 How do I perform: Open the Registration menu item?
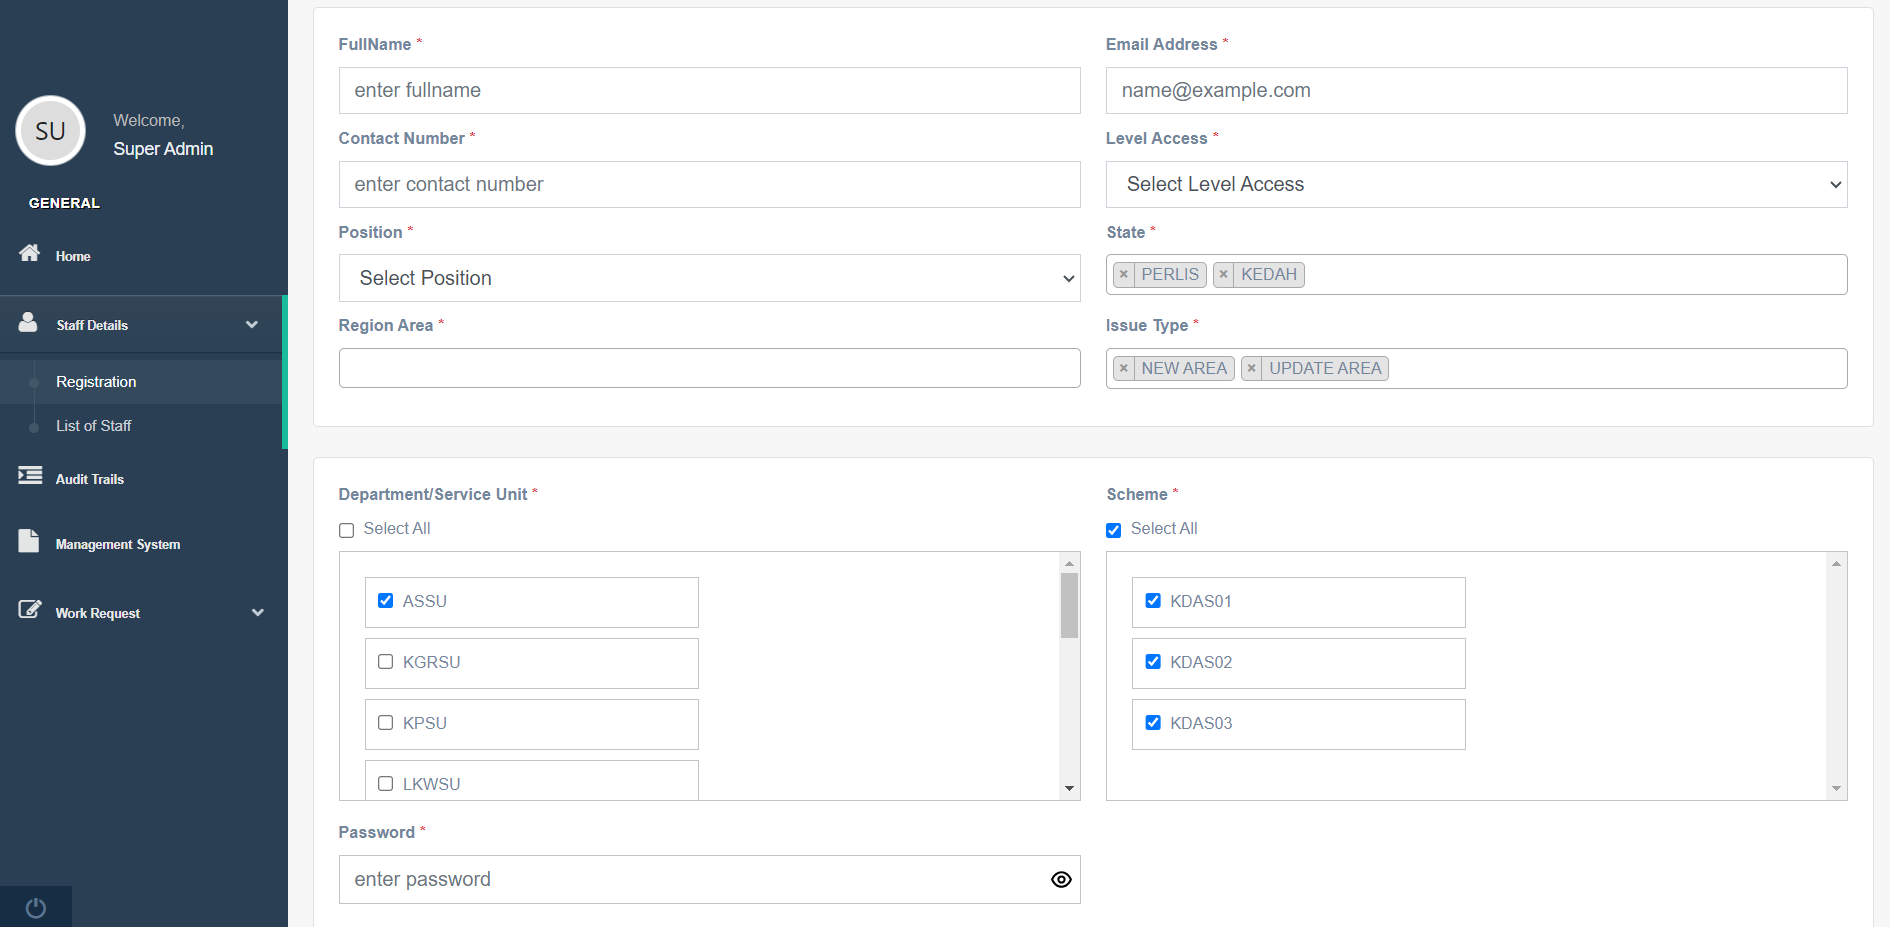point(96,382)
